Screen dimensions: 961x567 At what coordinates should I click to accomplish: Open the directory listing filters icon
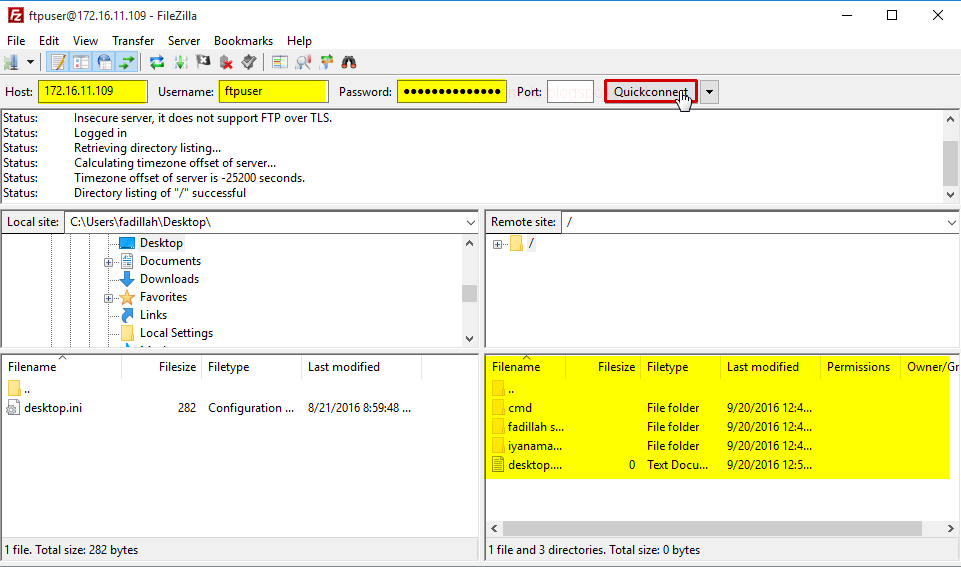coord(280,62)
